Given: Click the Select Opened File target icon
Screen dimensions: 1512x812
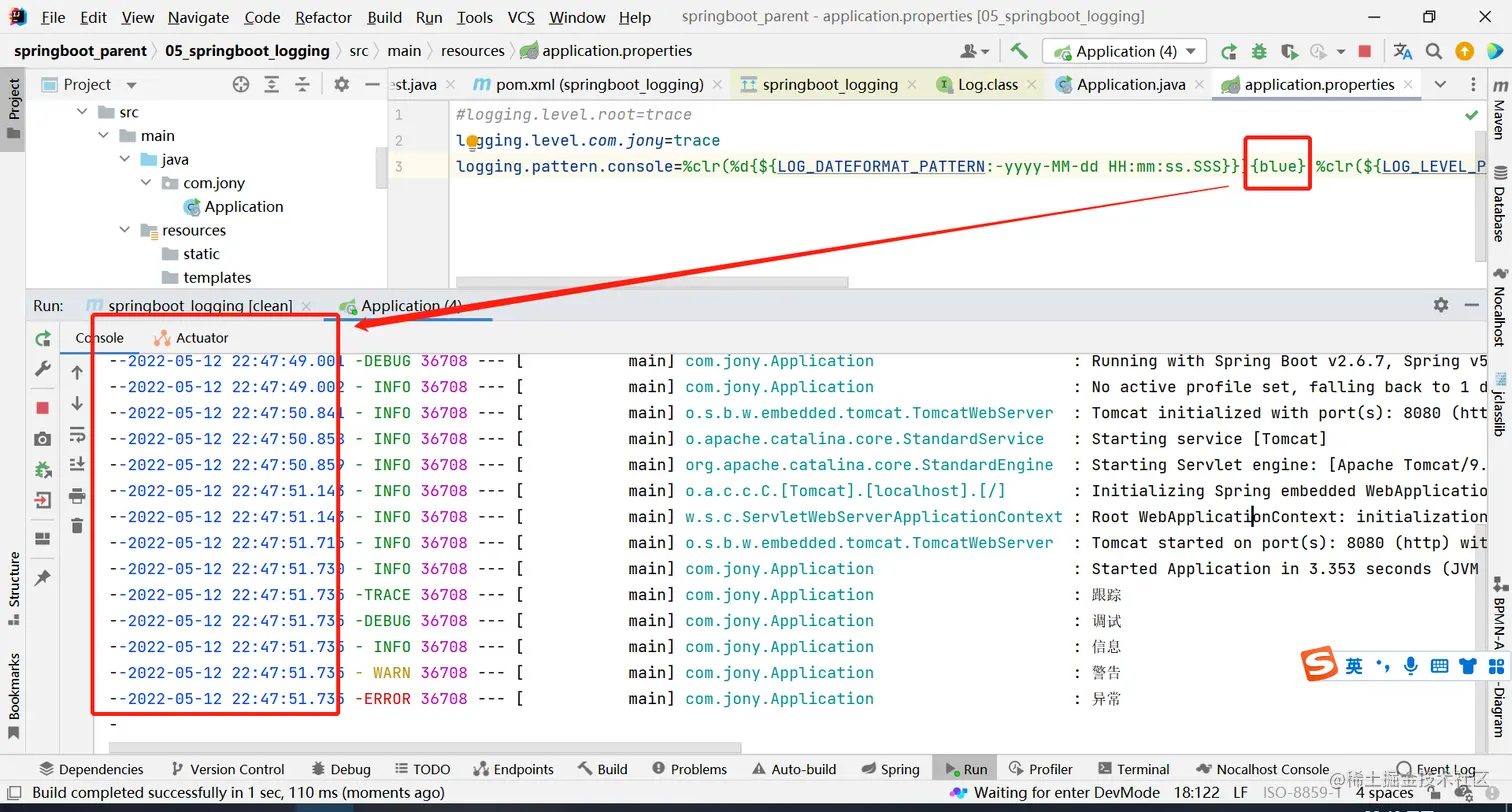Looking at the screenshot, I should click(240, 85).
